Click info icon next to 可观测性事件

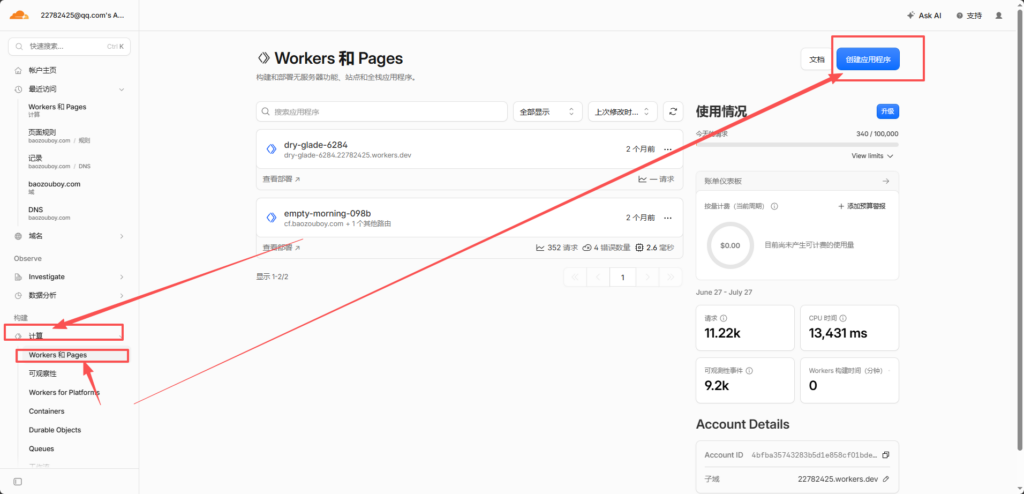[x=749, y=370]
